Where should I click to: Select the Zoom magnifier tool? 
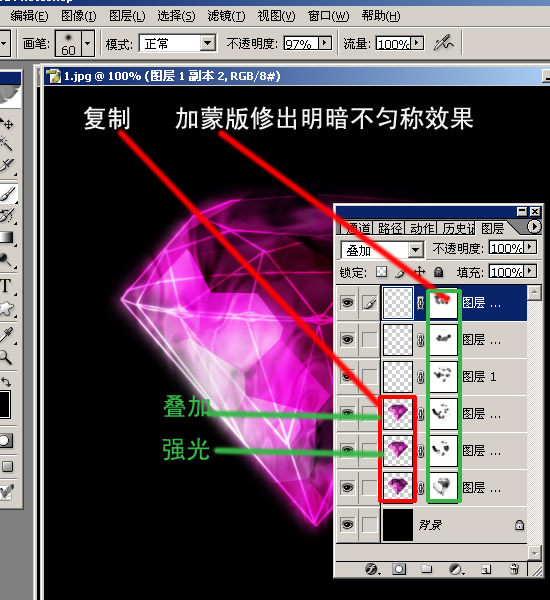coord(6,357)
